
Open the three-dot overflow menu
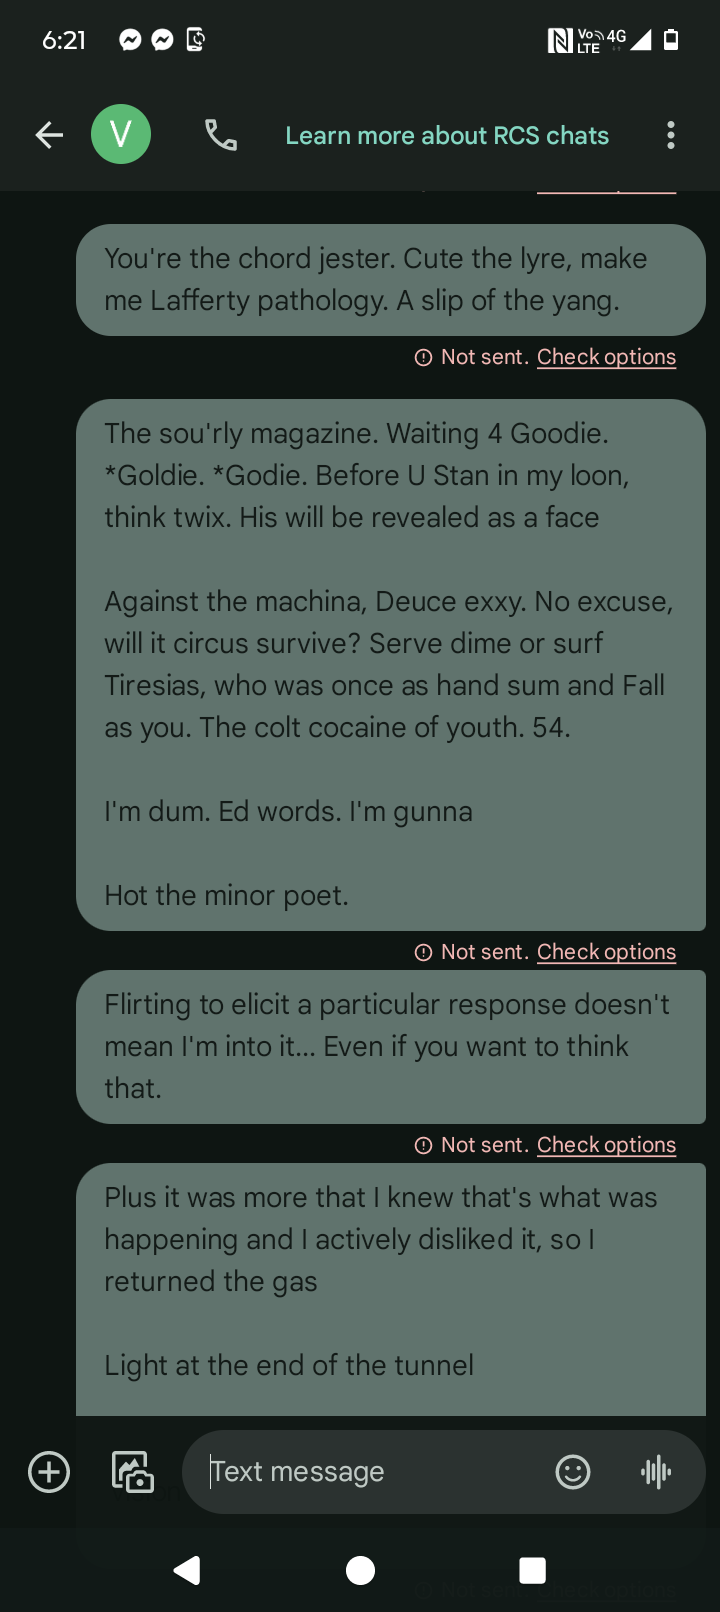(x=671, y=135)
